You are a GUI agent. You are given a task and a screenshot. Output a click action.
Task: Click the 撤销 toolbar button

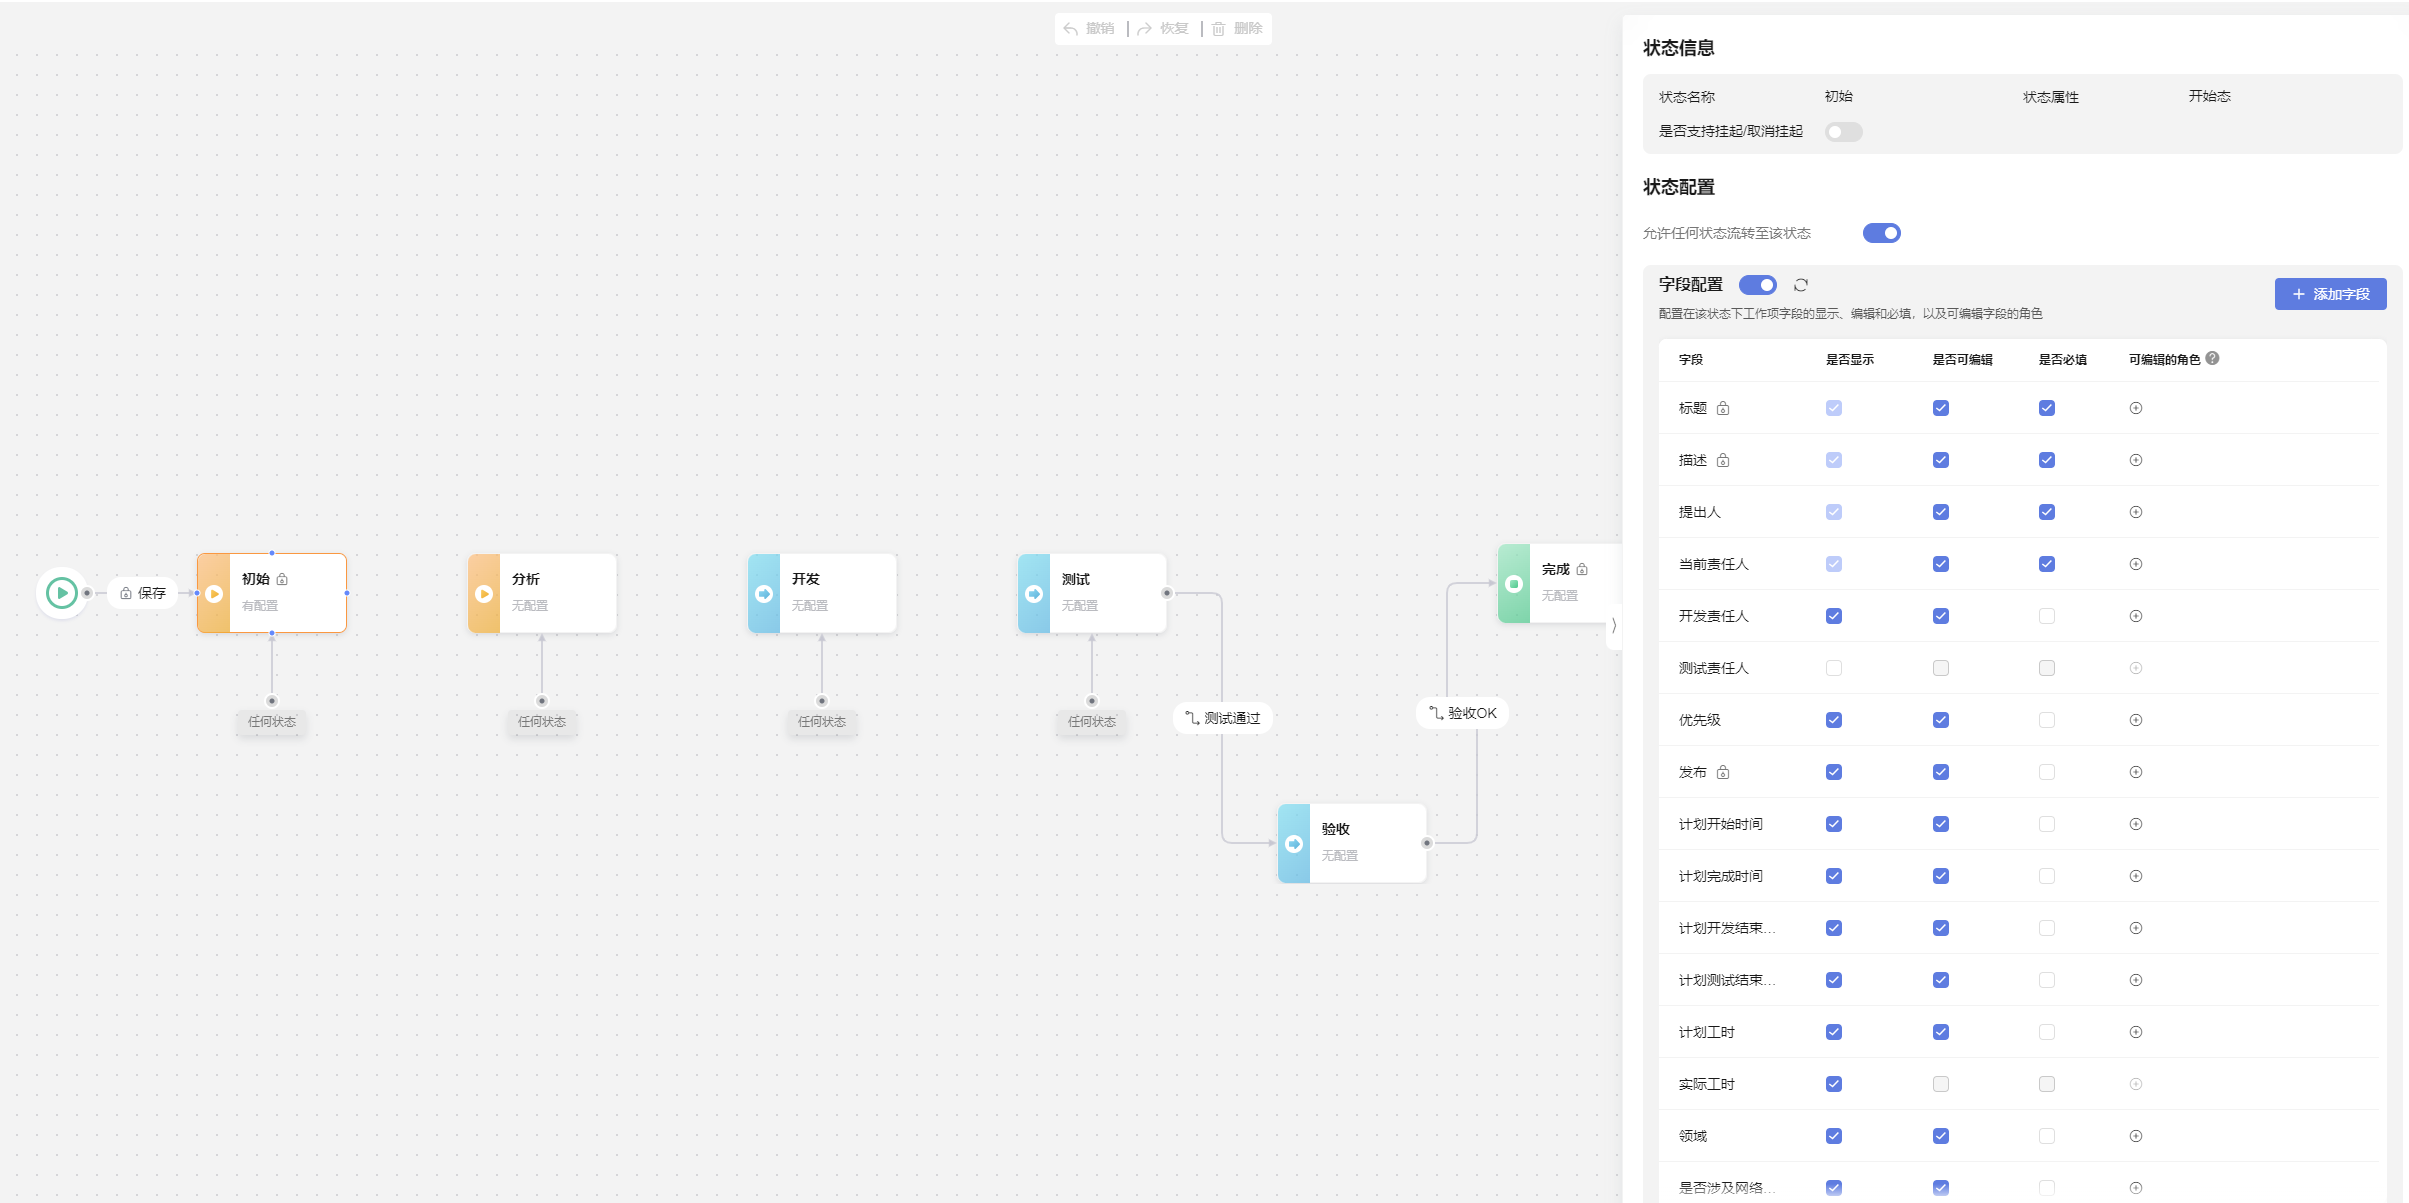(x=1089, y=29)
